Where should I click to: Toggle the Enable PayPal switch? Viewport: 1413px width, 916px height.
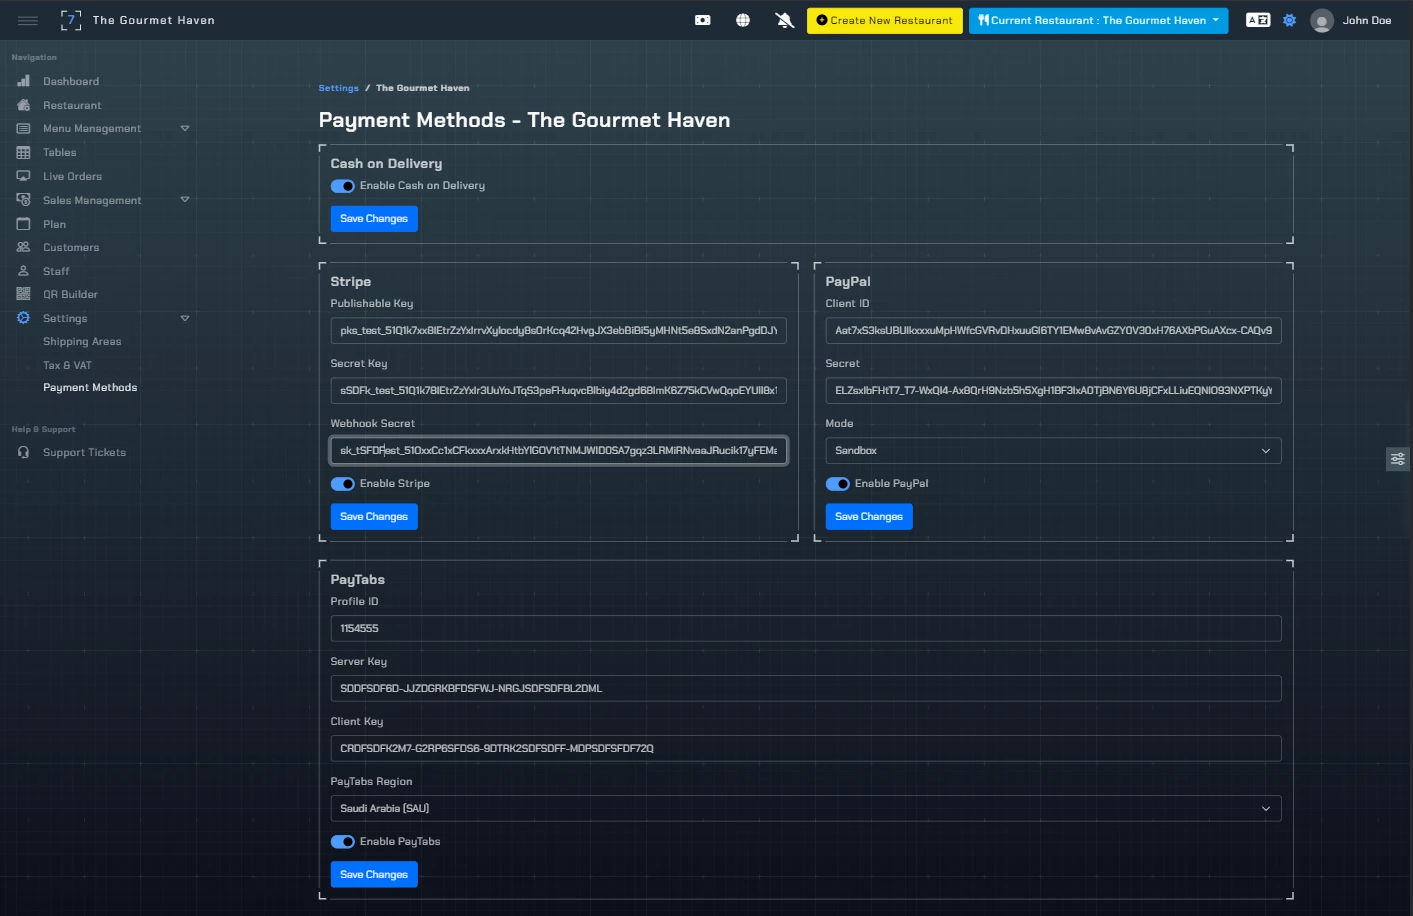[x=838, y=484]
